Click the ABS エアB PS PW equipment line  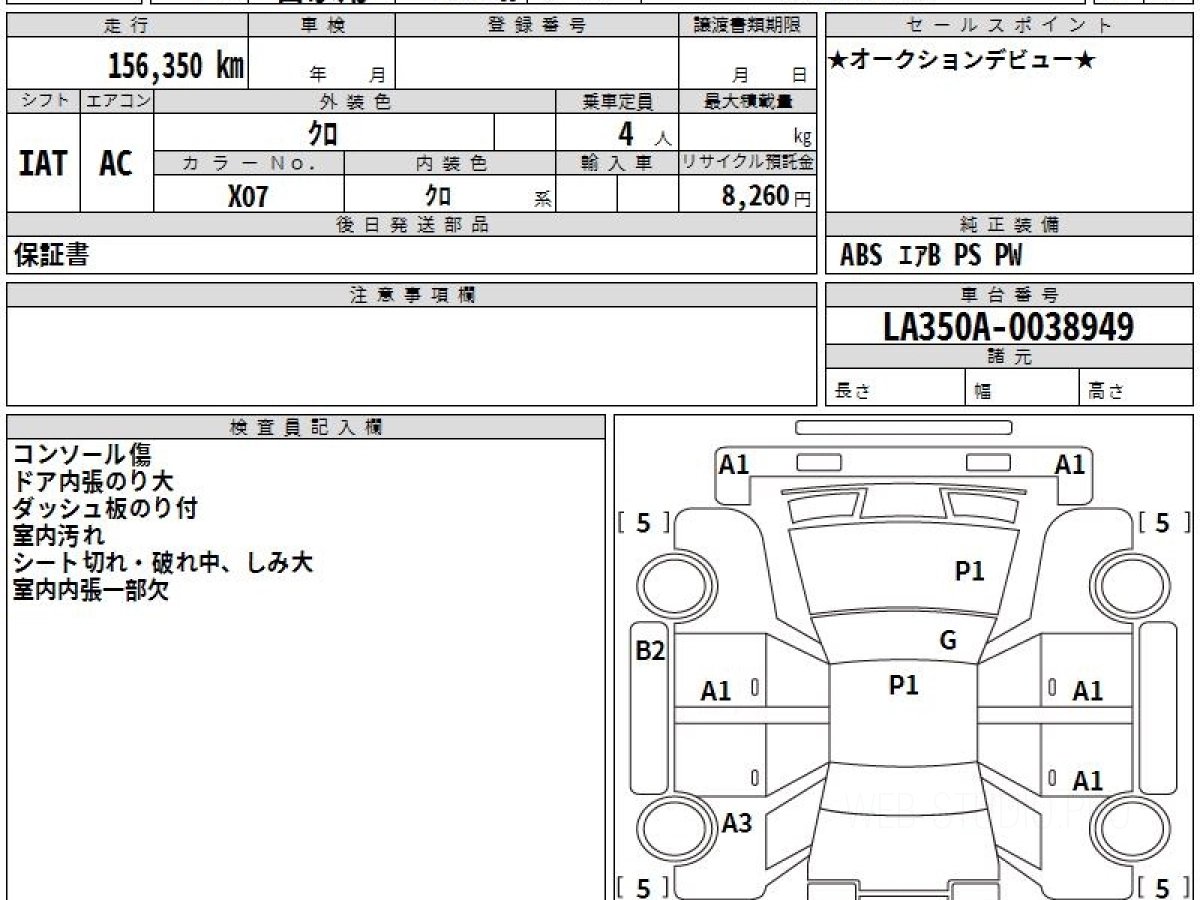coord(931,256)
